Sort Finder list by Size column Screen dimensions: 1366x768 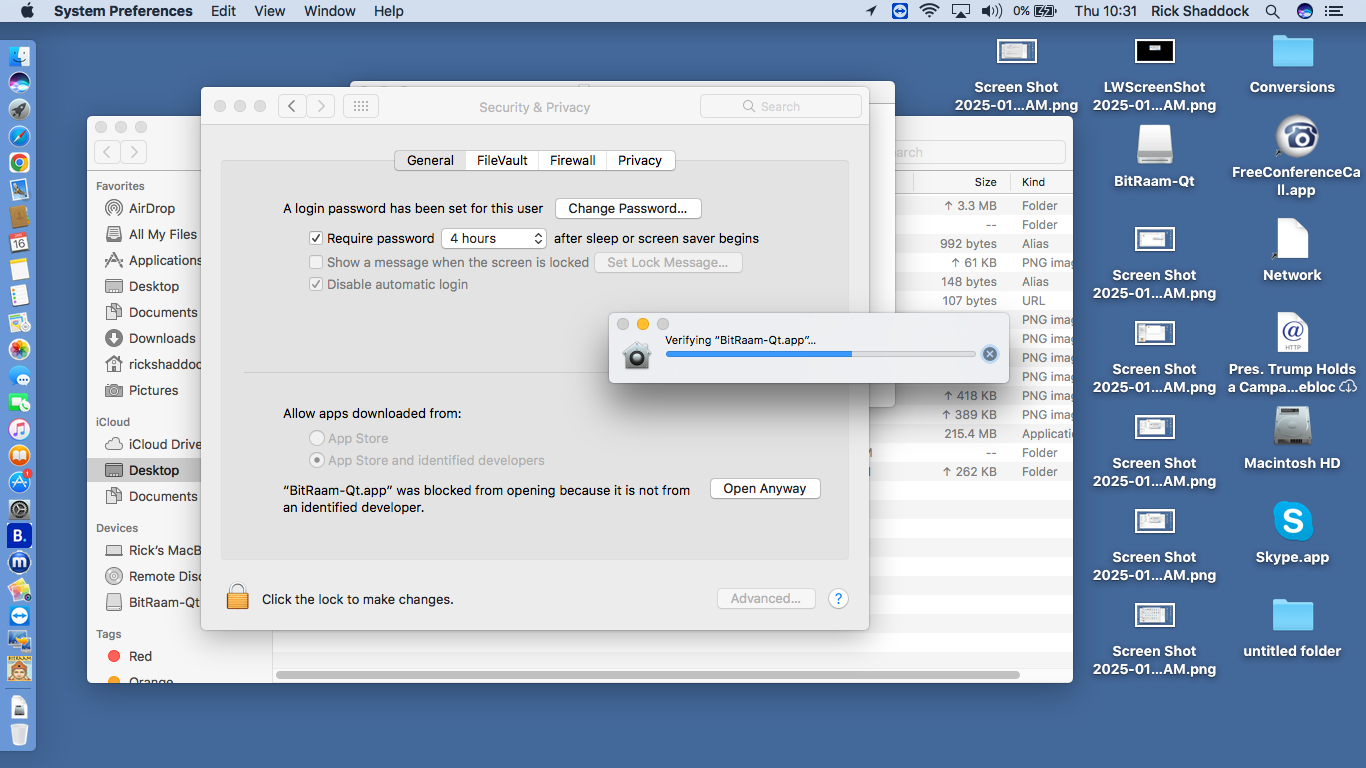pyautogui.click(x=985, y=182)
